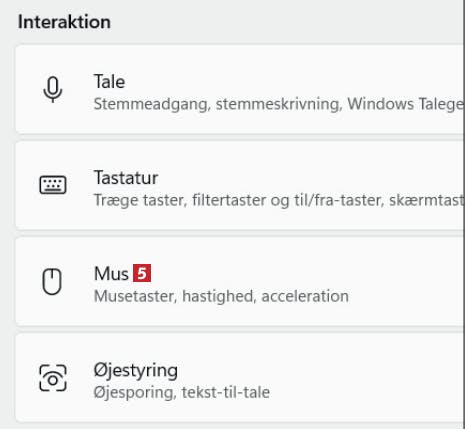Click the Stemmeadgang, stemmeskrivning description text
This screenshot has width=465, height=429.
(x=217, y=104)
